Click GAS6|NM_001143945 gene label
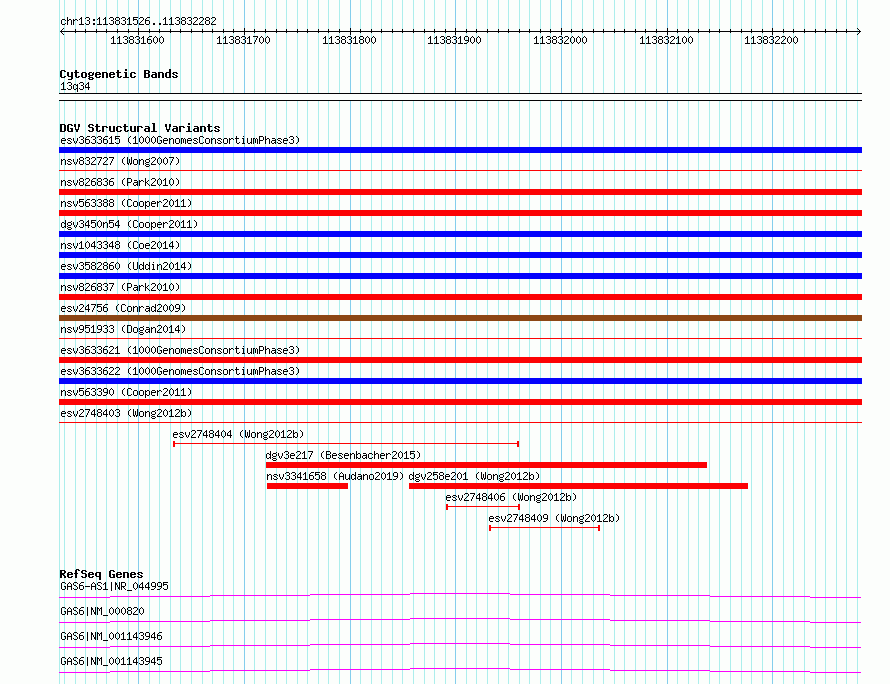890x684 pixels. [x=111, y=661]
